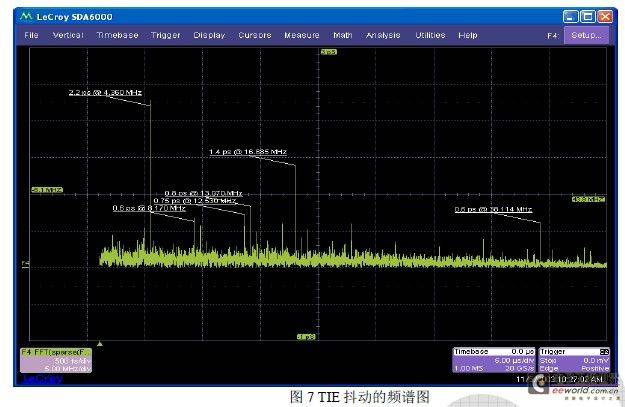Click the LeCroy logo icon in title bar

tap(26, 16)
